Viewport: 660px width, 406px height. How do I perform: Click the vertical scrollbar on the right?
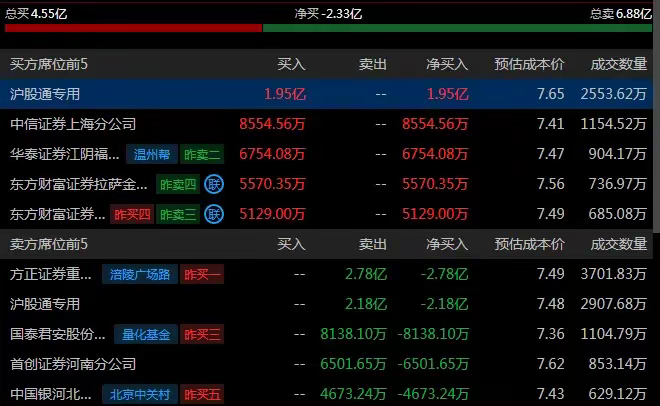tap(656, 118)
